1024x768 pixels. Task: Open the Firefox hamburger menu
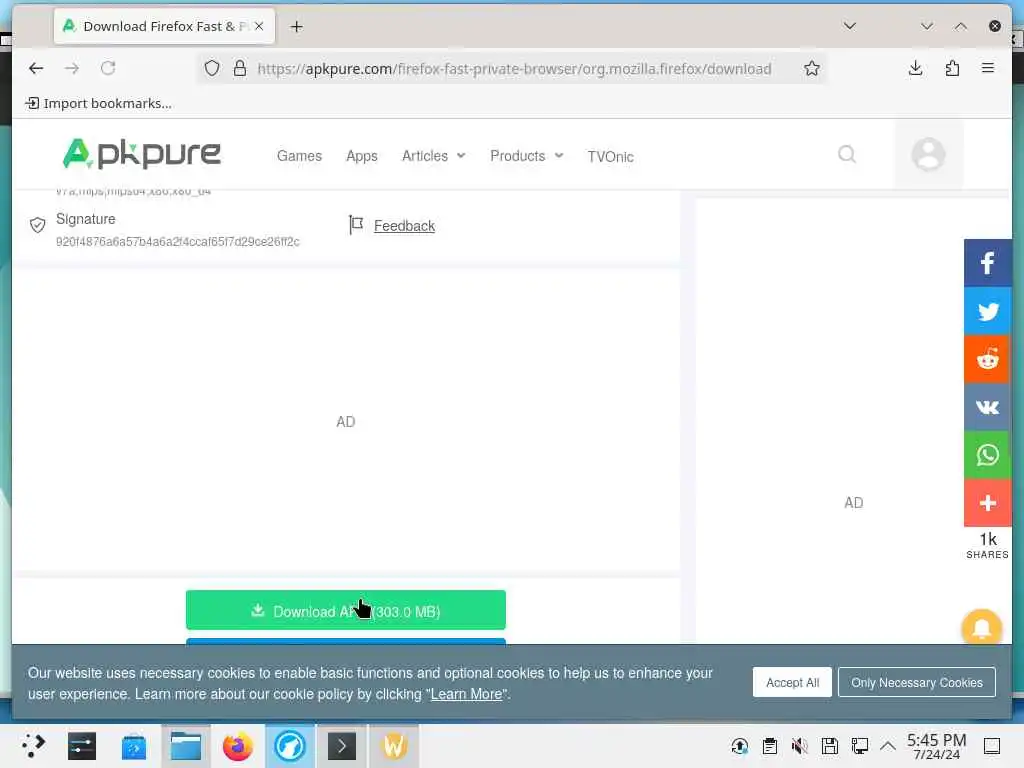[x=987, y=68]
